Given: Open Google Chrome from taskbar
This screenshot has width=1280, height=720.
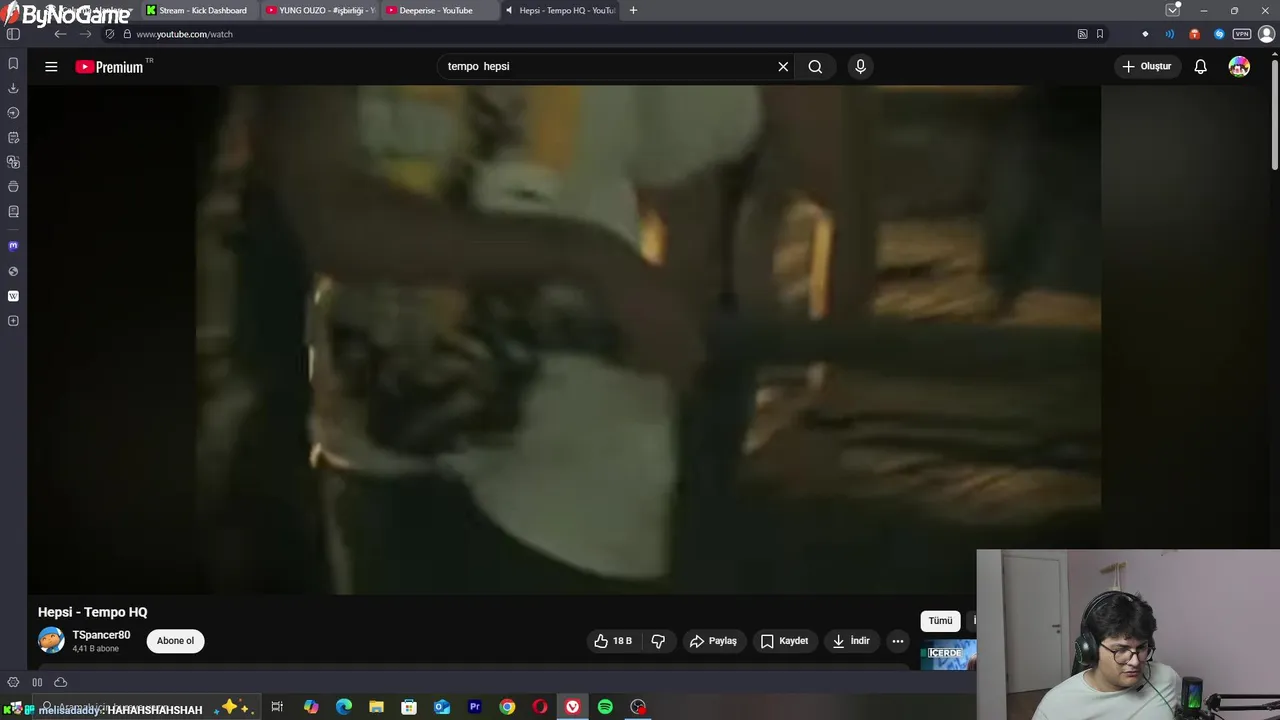Looking at the screenshot, I should 507,707.
